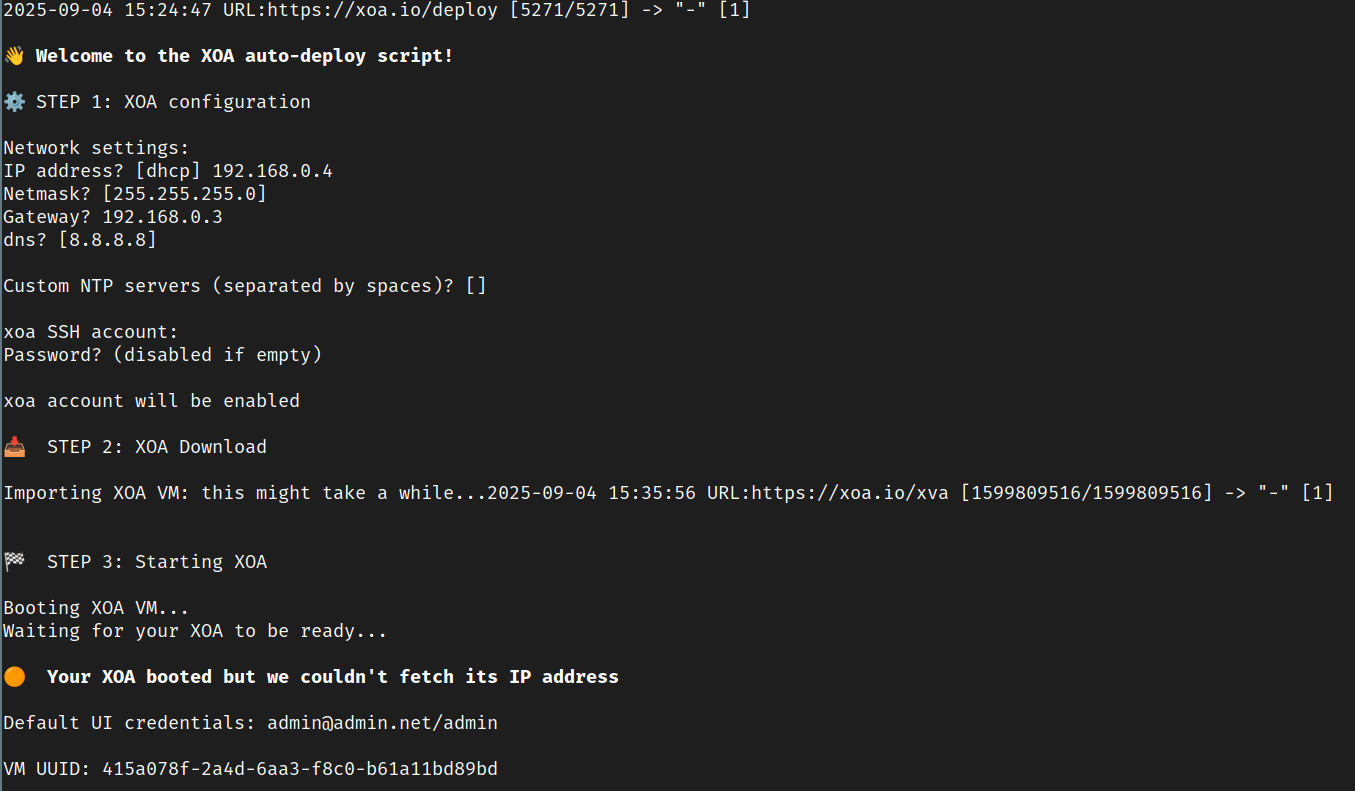Click the default dns [8.8.8.8] value
The image size is (1355, 791).
[107, 240]
